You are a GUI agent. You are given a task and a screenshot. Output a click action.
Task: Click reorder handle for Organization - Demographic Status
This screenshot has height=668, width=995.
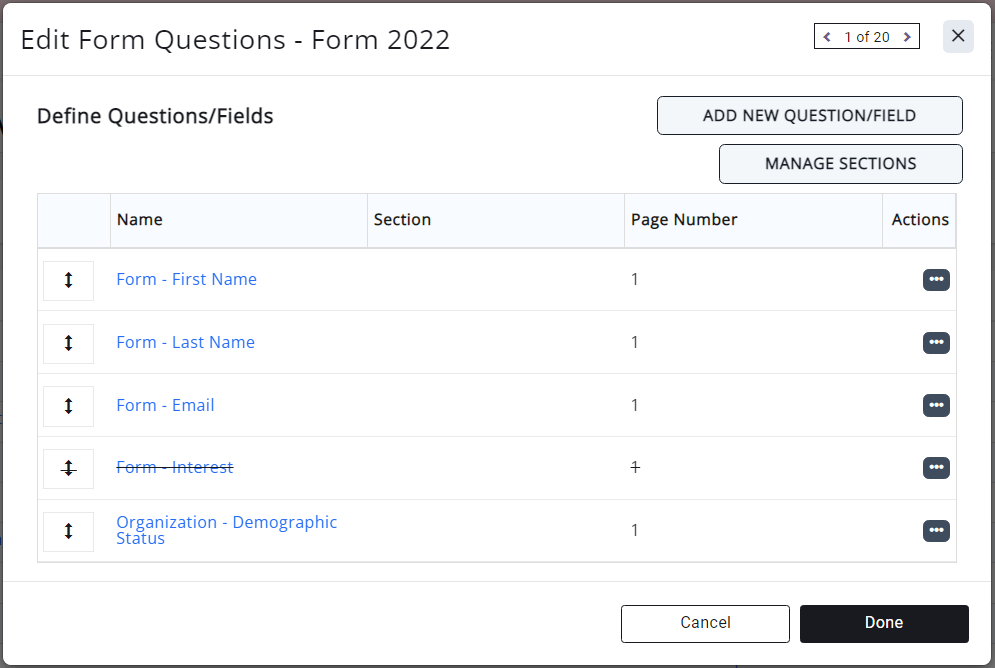(x=68, y=531)
